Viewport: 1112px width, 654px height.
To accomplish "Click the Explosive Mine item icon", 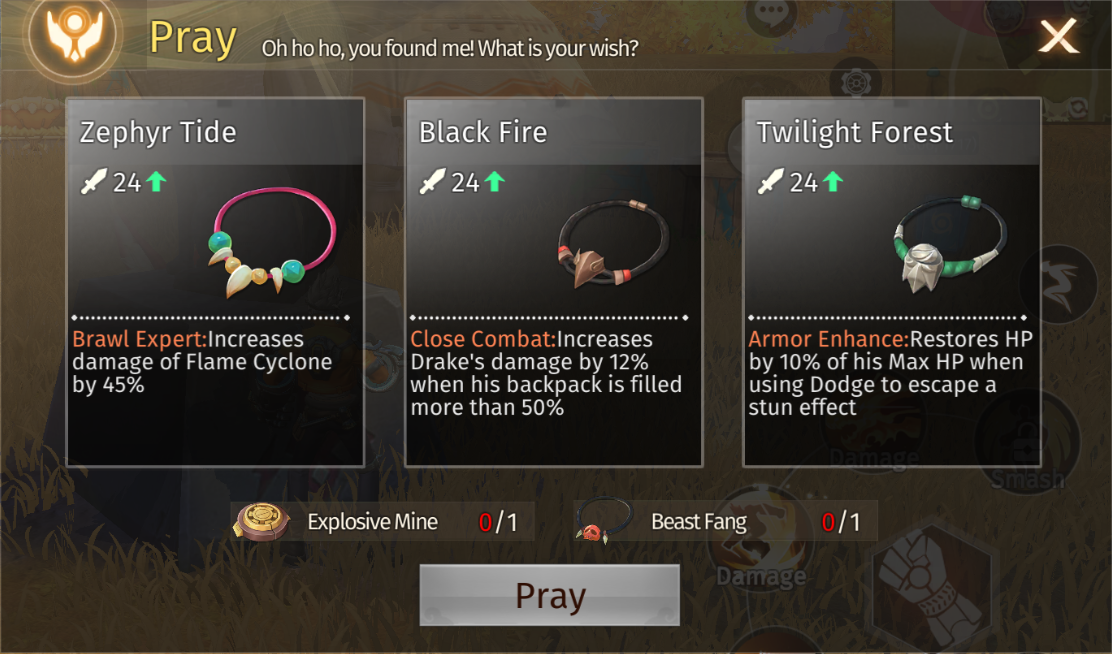I will click(262, 521).
